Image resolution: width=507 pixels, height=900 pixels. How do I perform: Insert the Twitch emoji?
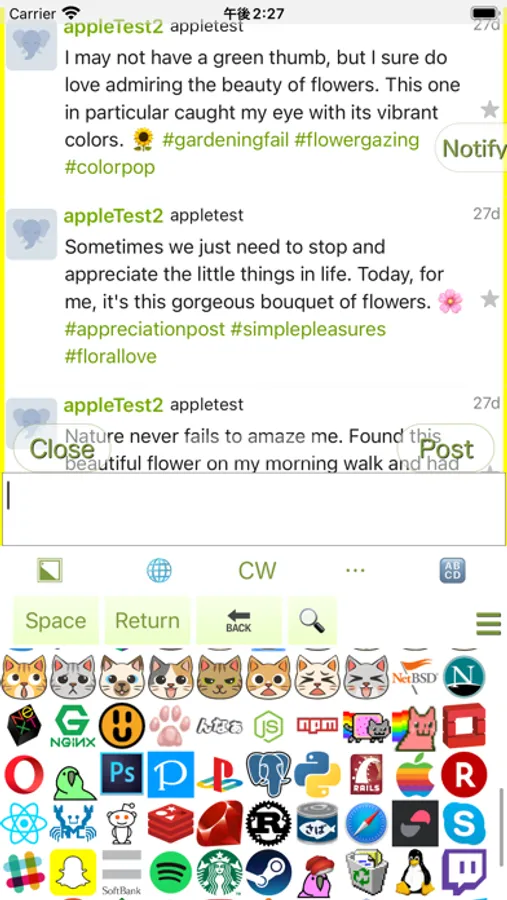(464, 872)
